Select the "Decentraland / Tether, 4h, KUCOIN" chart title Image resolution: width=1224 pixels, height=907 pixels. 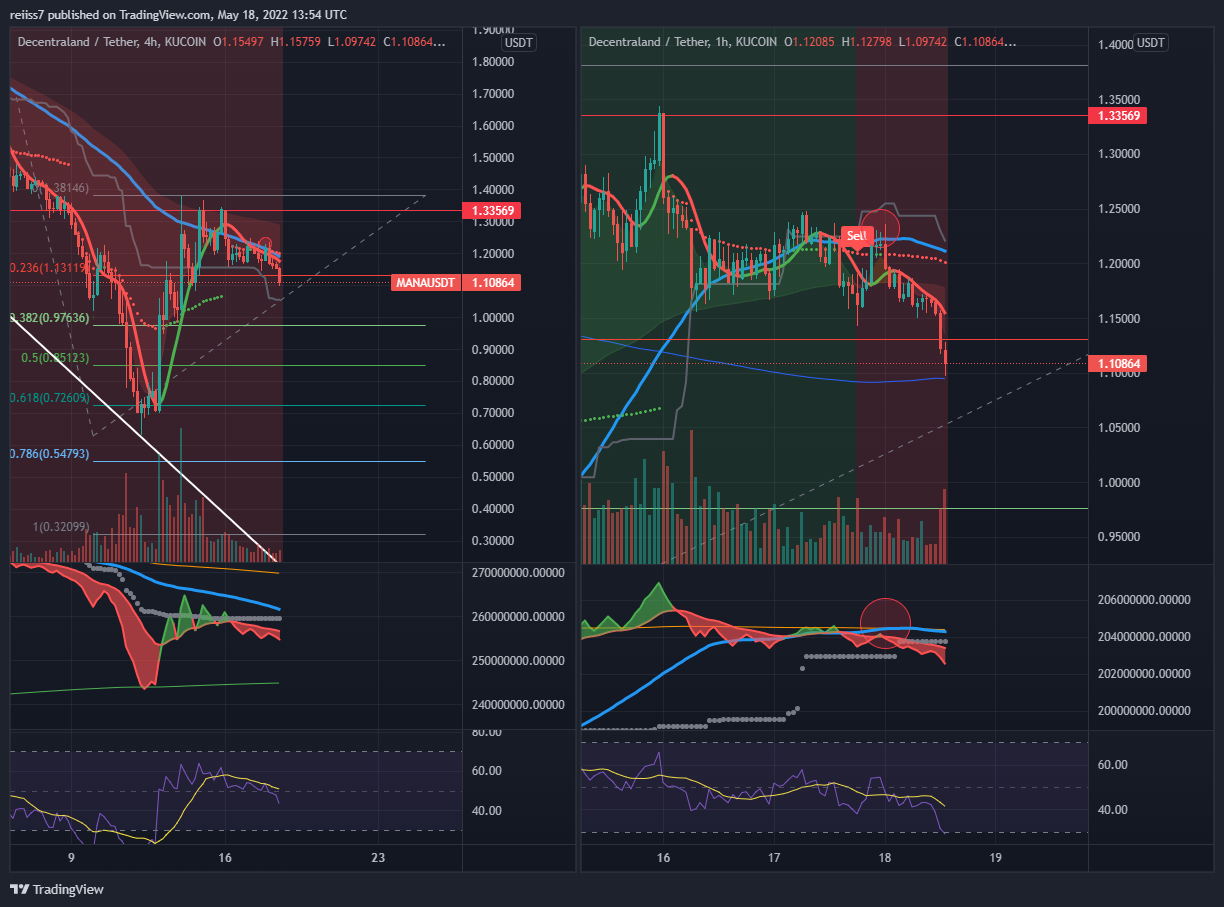111,42
